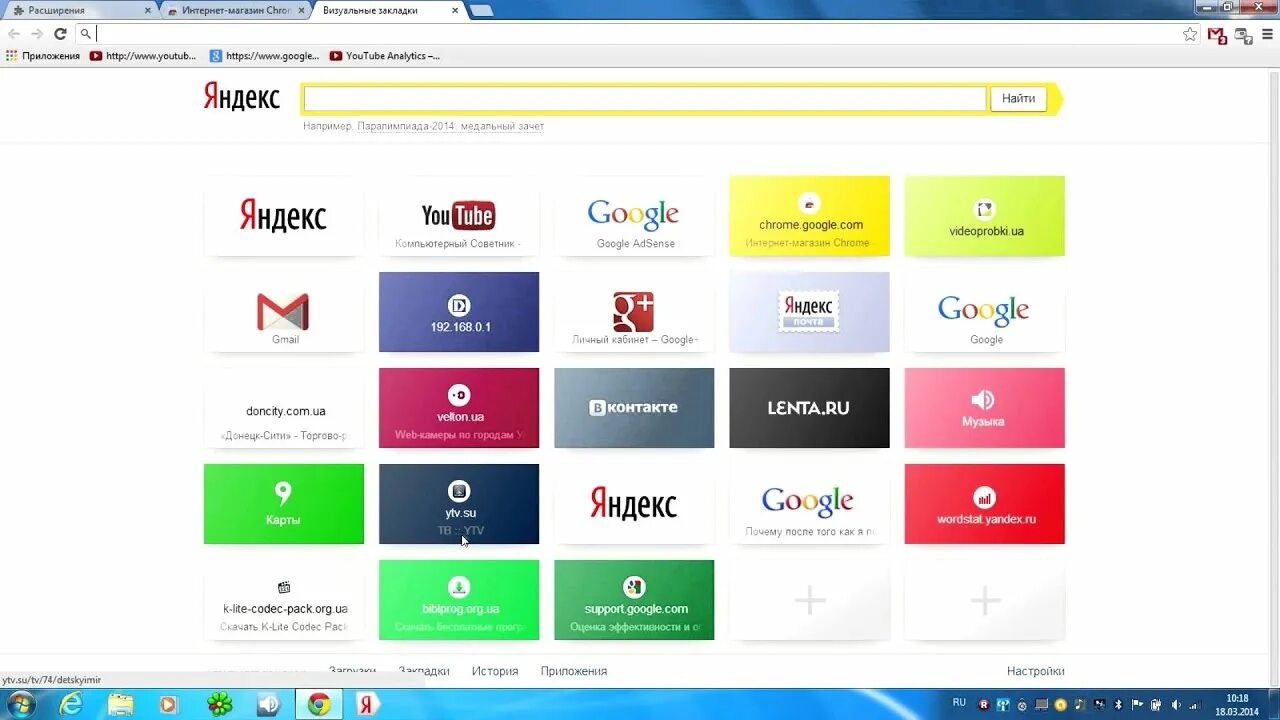Focus the Chrome address bar
1280x720 pixels.
tap(636, 33)
